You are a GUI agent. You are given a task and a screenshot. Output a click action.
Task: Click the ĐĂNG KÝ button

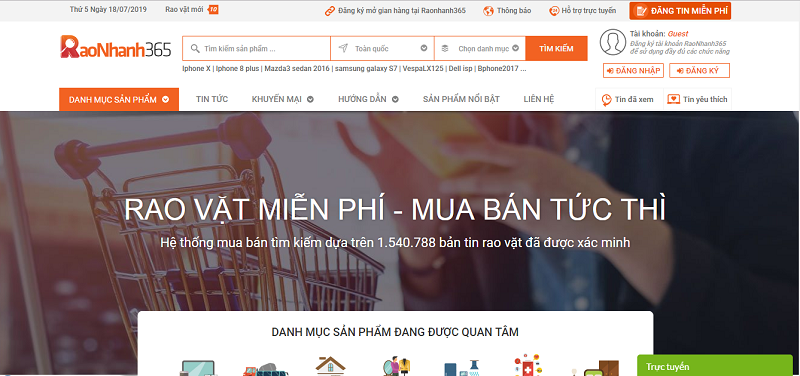click(699, 70)
